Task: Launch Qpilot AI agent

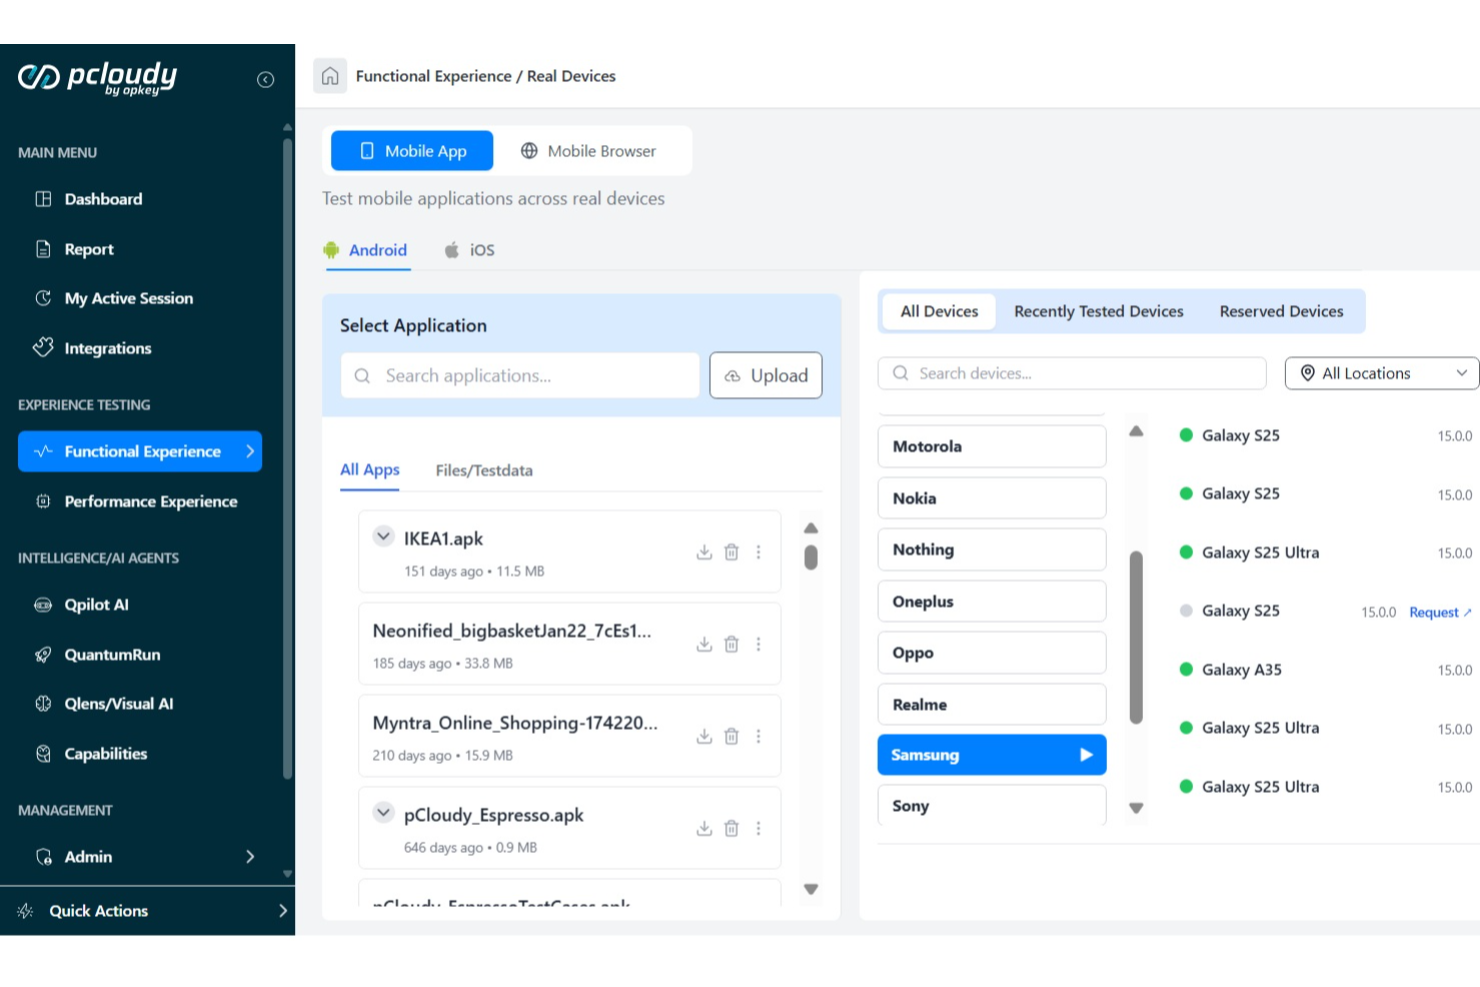Action: point(96,604)
